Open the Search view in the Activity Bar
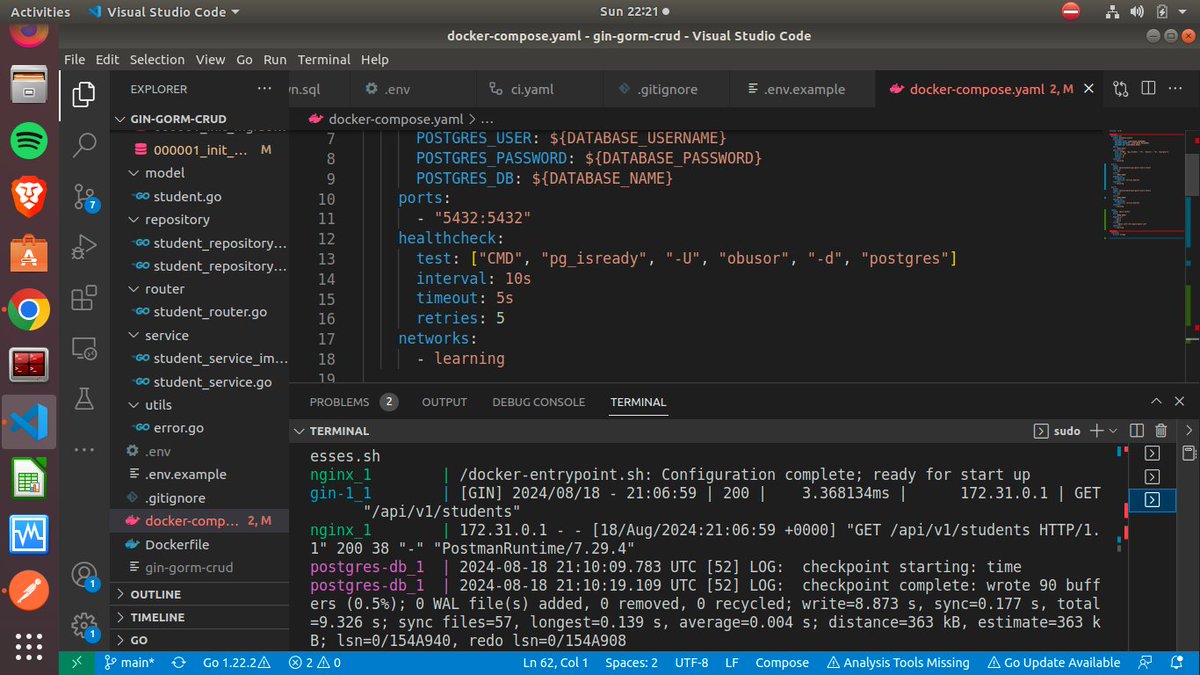The image size is (1200, 675). tap(84, 147)
